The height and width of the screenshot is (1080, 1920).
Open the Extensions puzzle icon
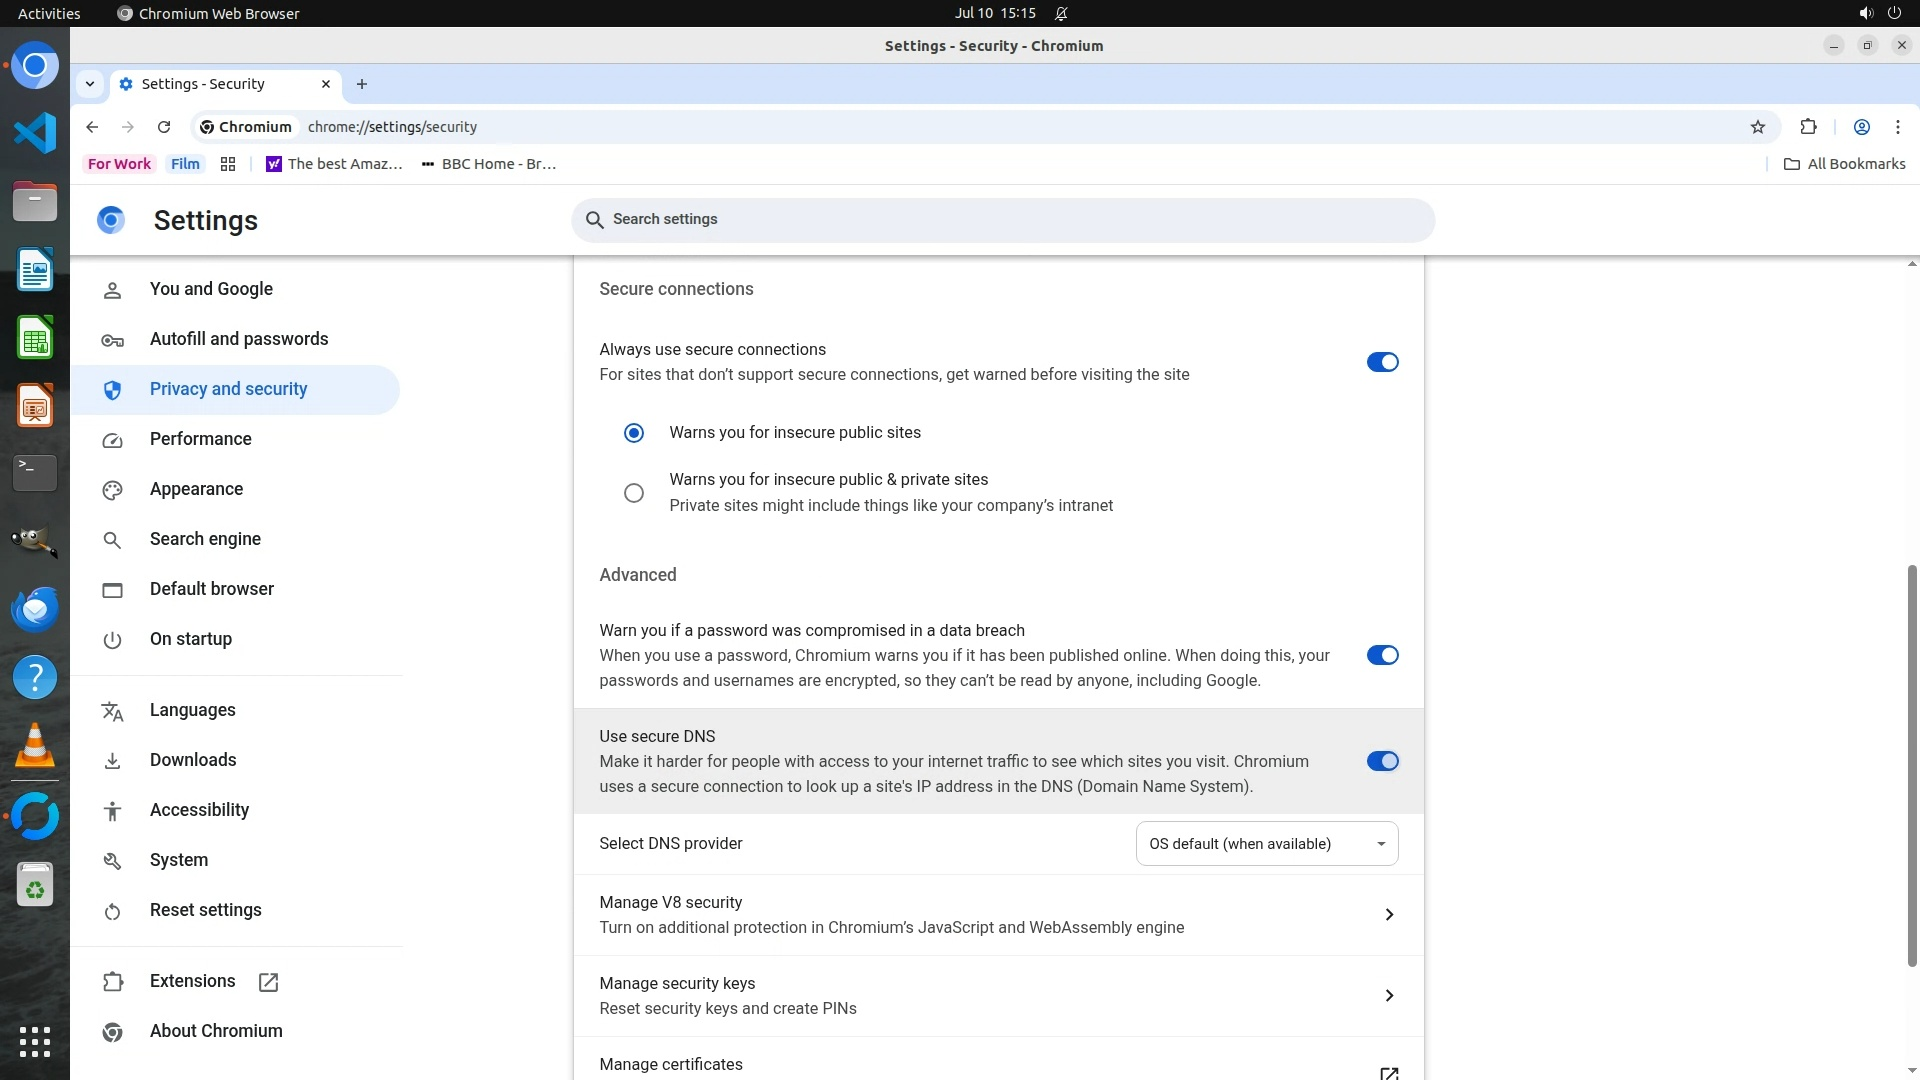pyautogui.click(x=1808, y=127)
